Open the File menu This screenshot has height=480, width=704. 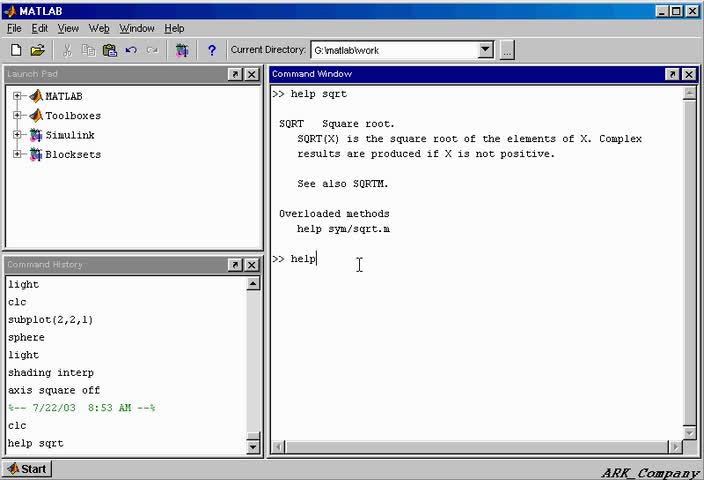[14, 28]
